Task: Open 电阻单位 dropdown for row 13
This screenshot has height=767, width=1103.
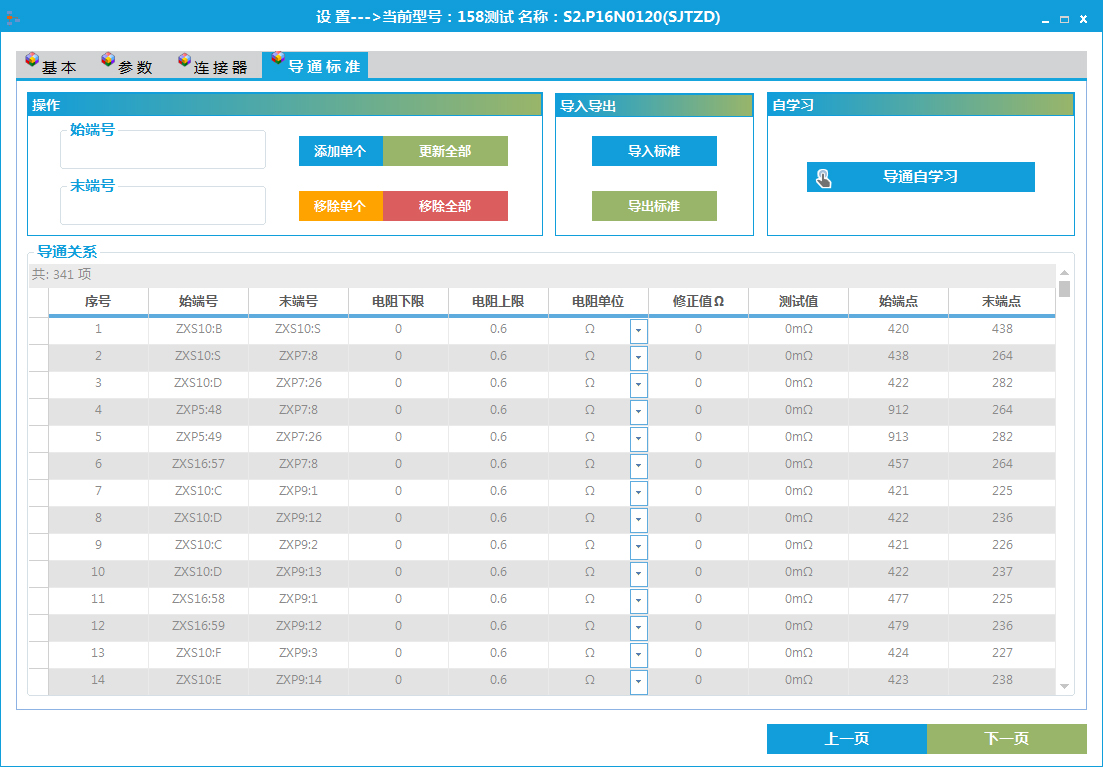Action: point(638,655)
